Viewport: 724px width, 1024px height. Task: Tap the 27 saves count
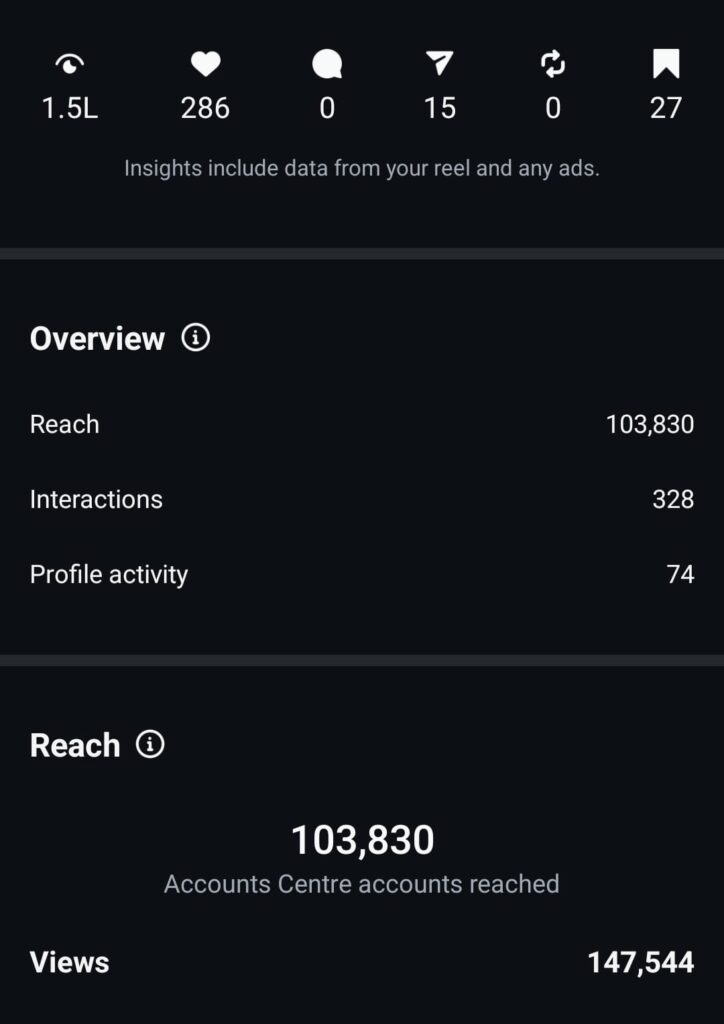click(666, 108)
